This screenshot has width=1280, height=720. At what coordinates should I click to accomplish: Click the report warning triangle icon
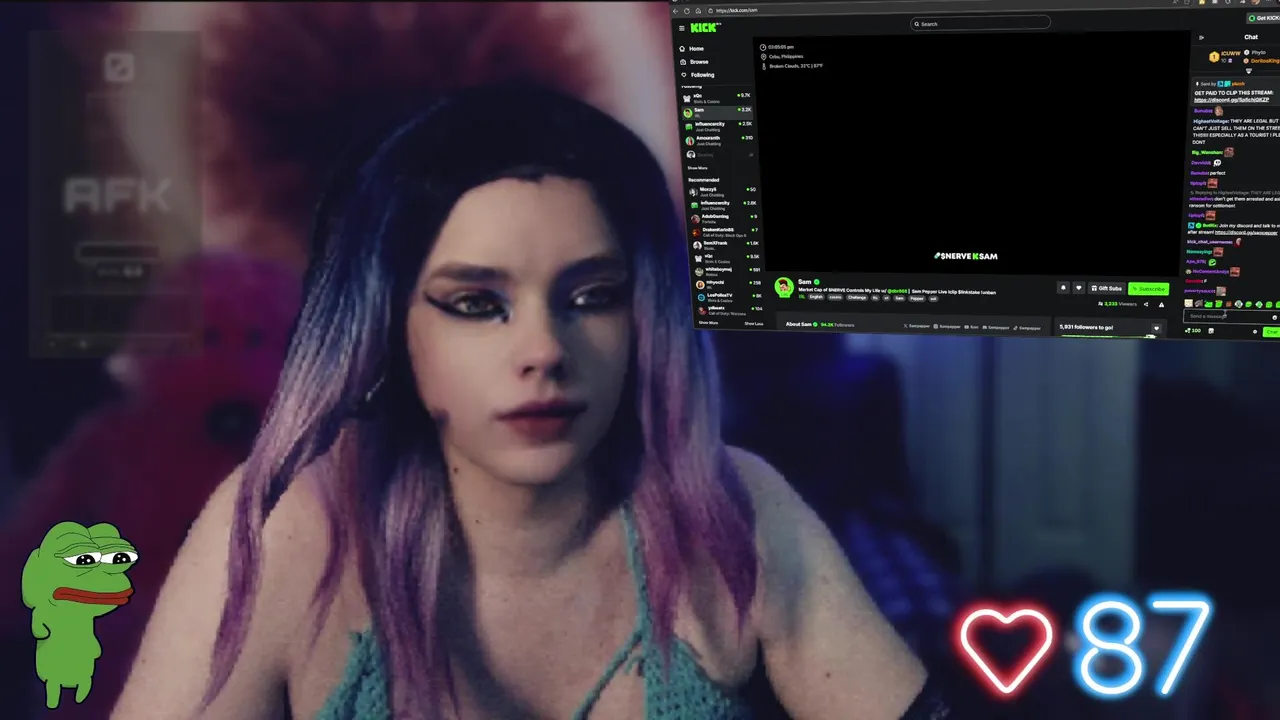point(1161,305)
